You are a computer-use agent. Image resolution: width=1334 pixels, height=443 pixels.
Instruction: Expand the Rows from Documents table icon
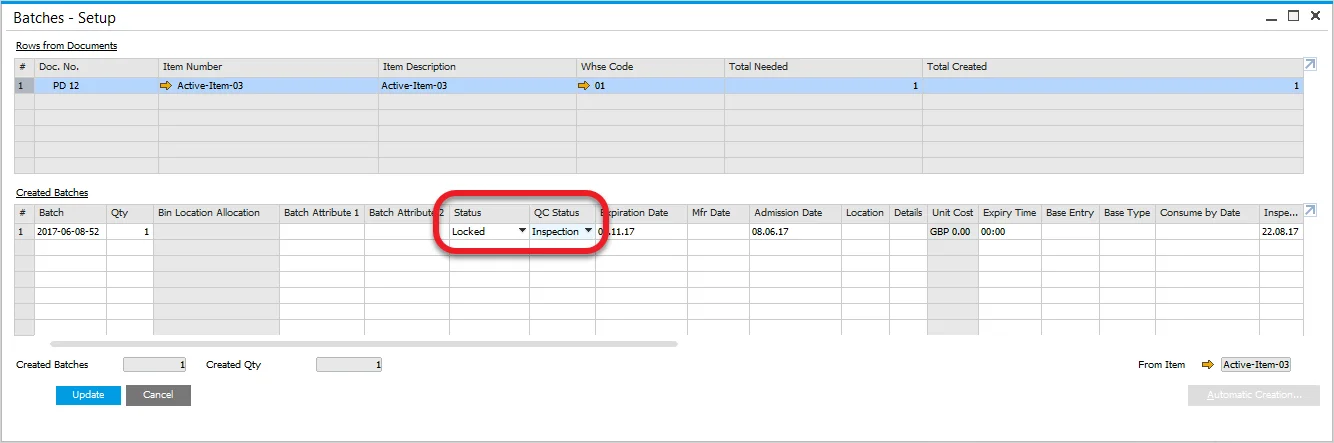[1310, 65]
